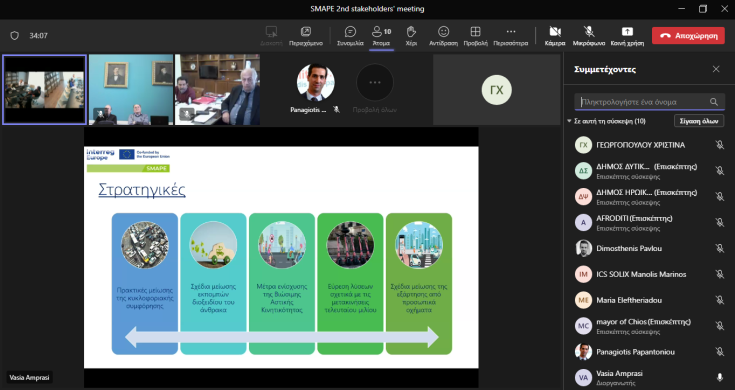Select the ΓΧ avatar video tile
735x390 pixels.
click(496, 90)
